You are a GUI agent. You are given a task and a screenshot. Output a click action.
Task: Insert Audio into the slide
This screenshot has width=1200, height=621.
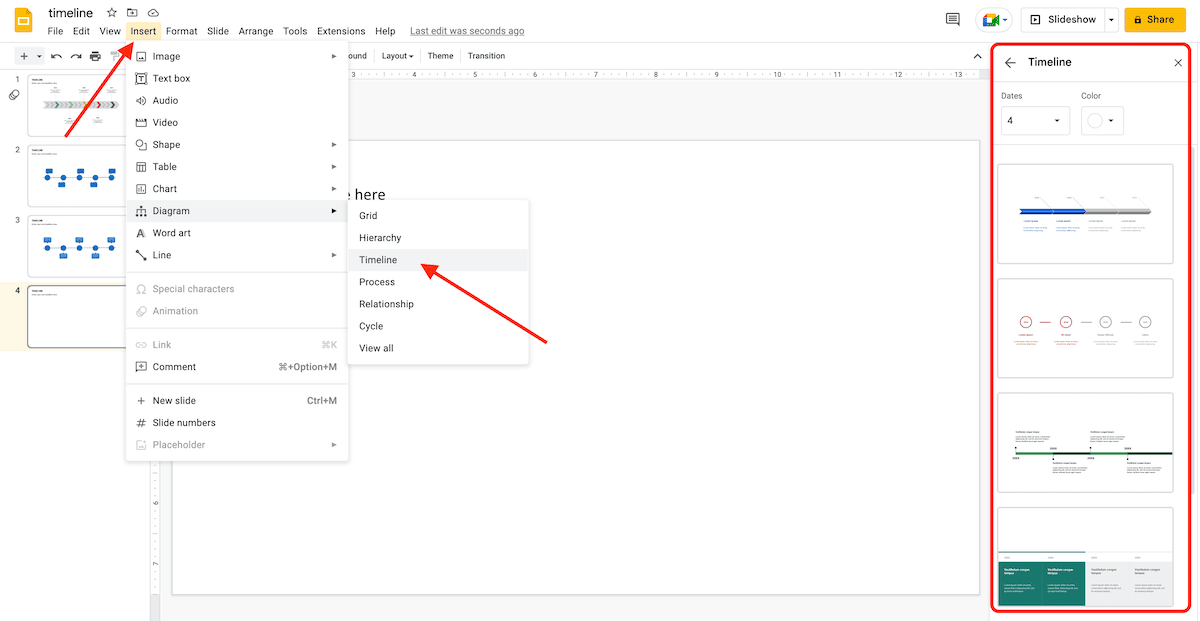(166, 100)
